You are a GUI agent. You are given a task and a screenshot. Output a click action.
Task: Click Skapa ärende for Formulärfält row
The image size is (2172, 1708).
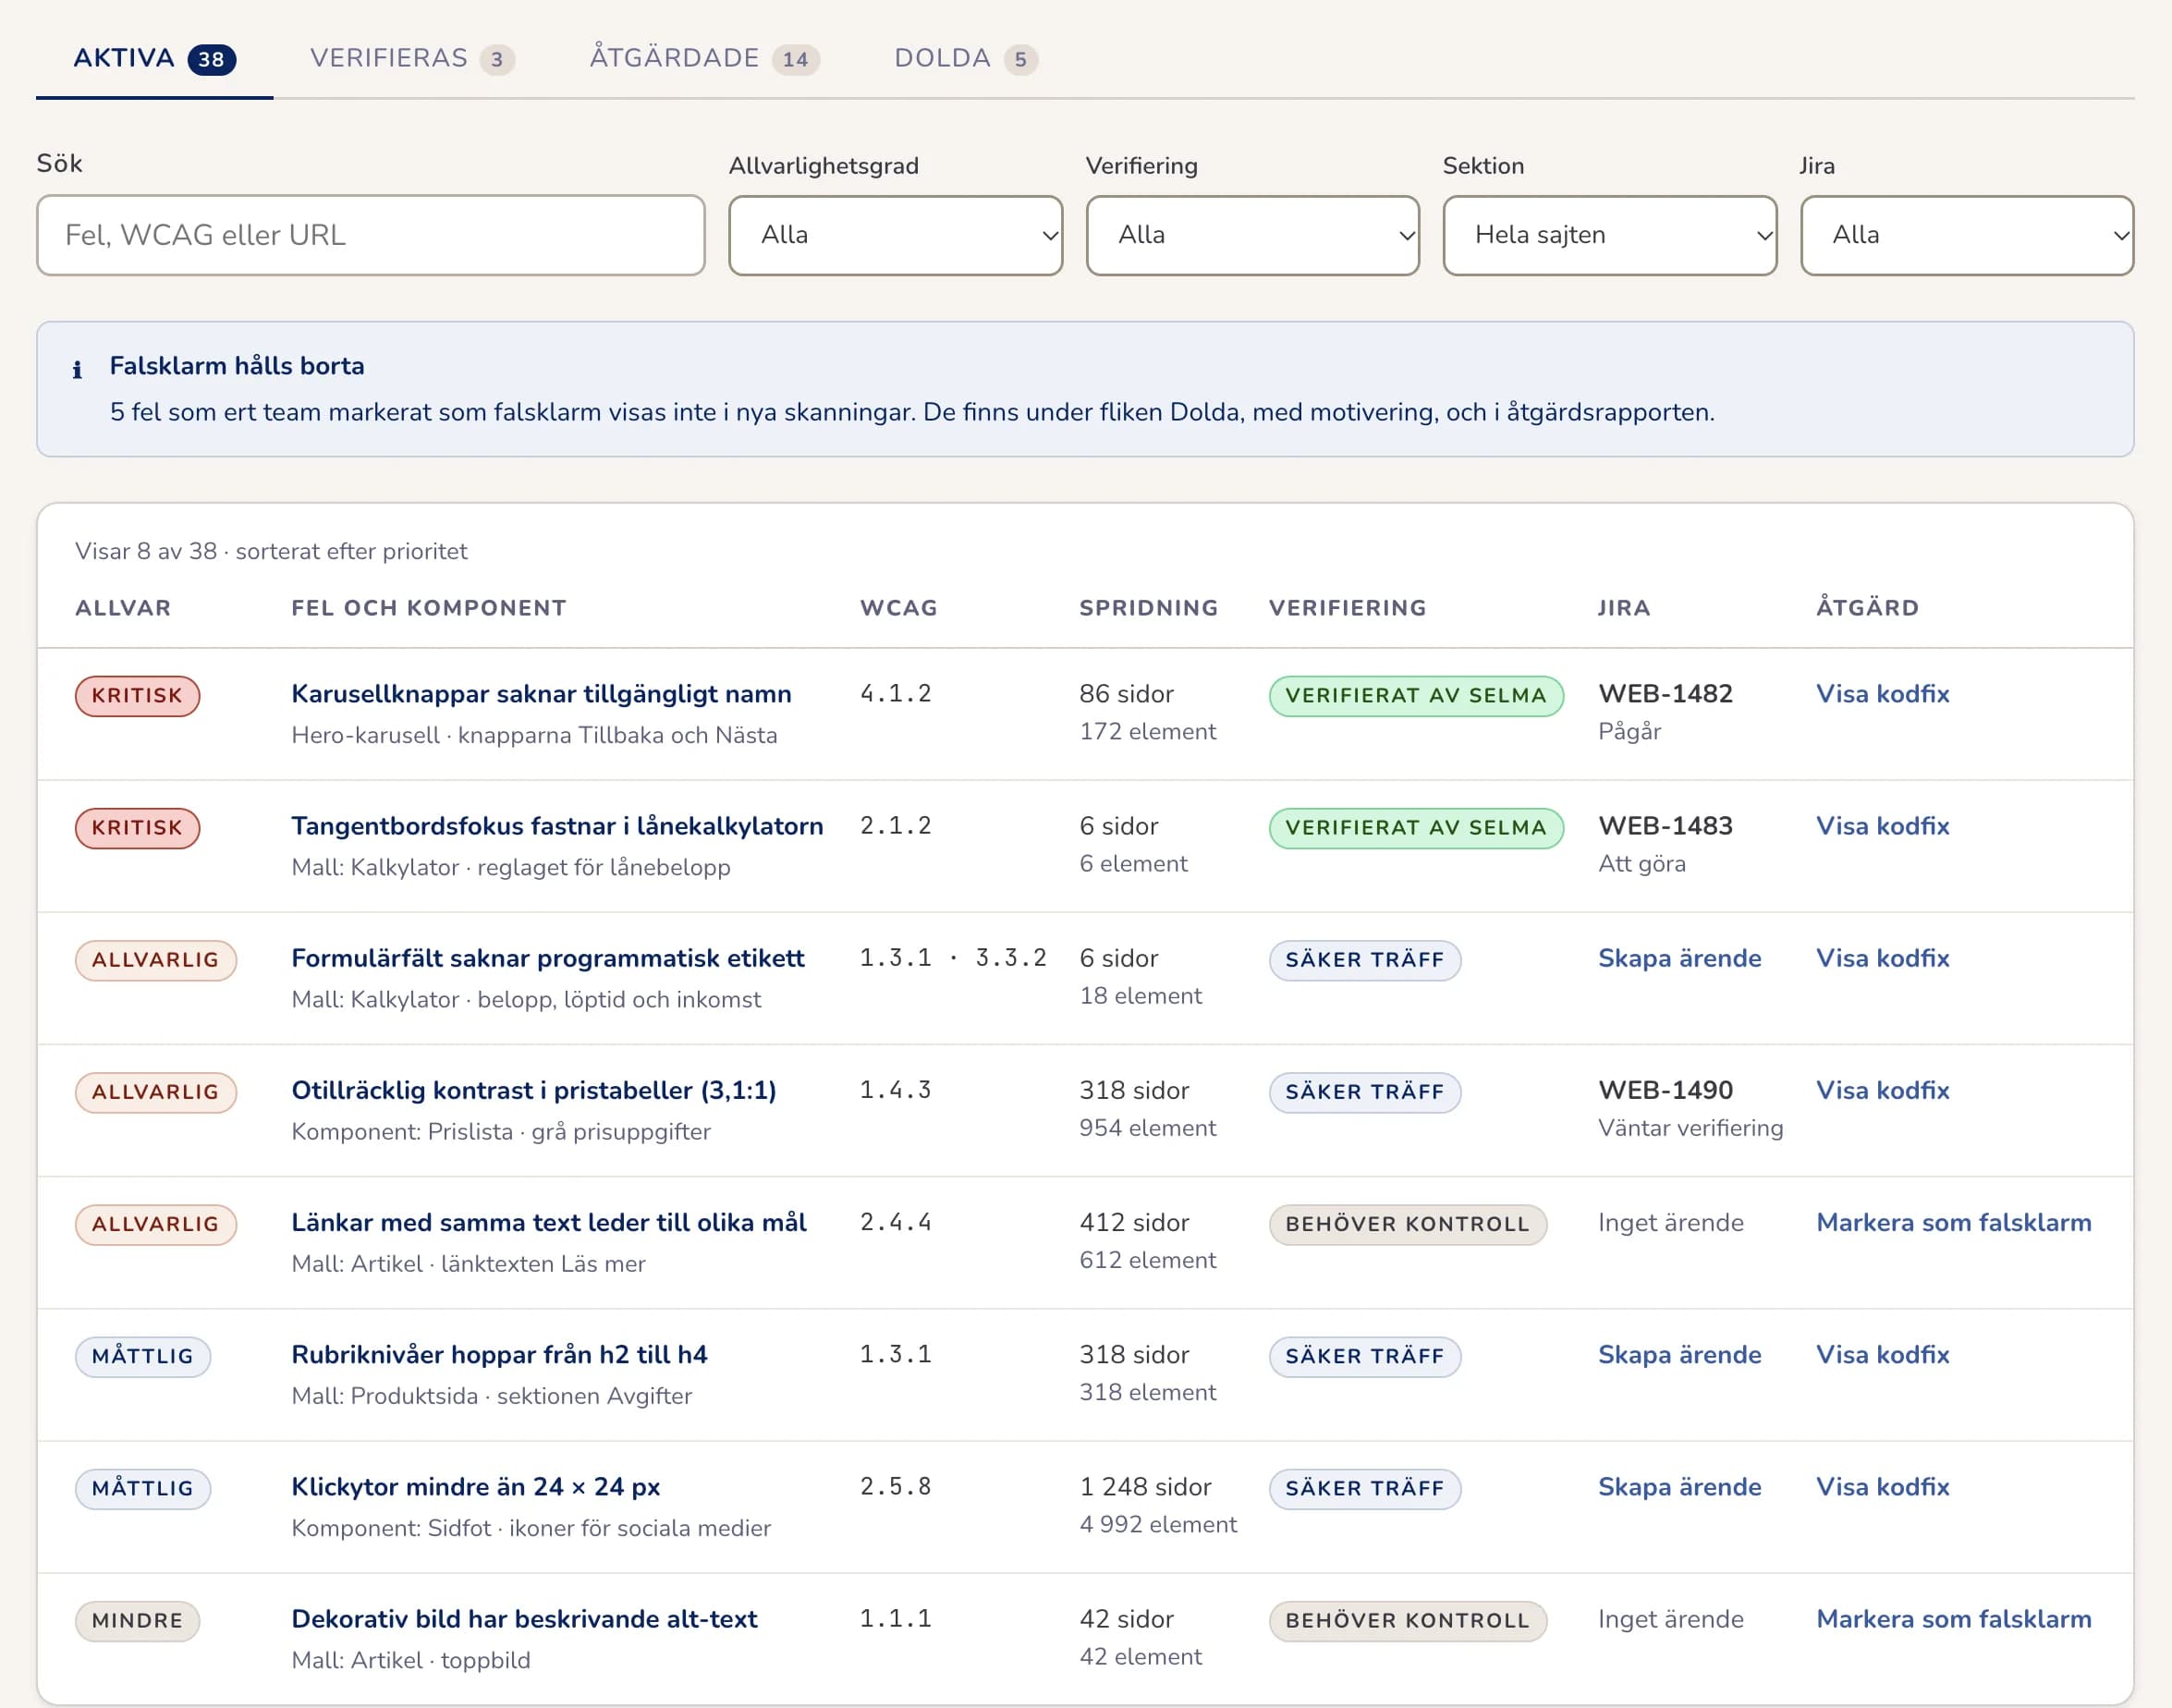pos(1679,958)
